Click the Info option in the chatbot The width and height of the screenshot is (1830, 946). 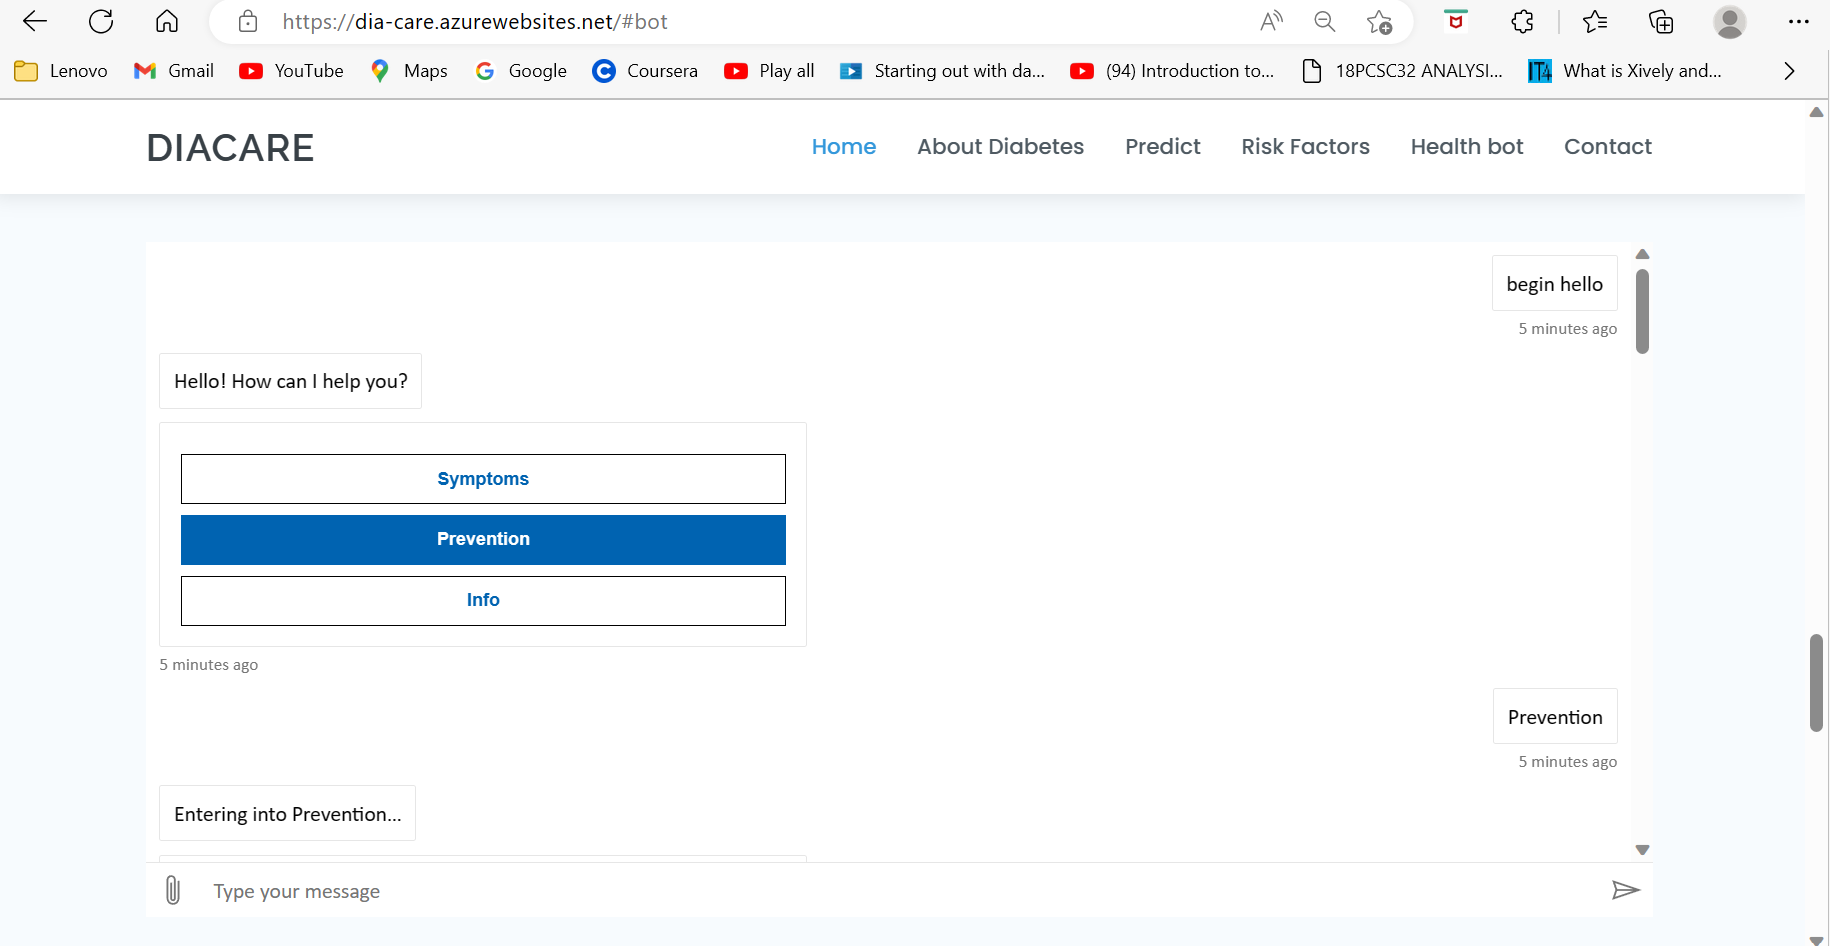click(483, 599)
